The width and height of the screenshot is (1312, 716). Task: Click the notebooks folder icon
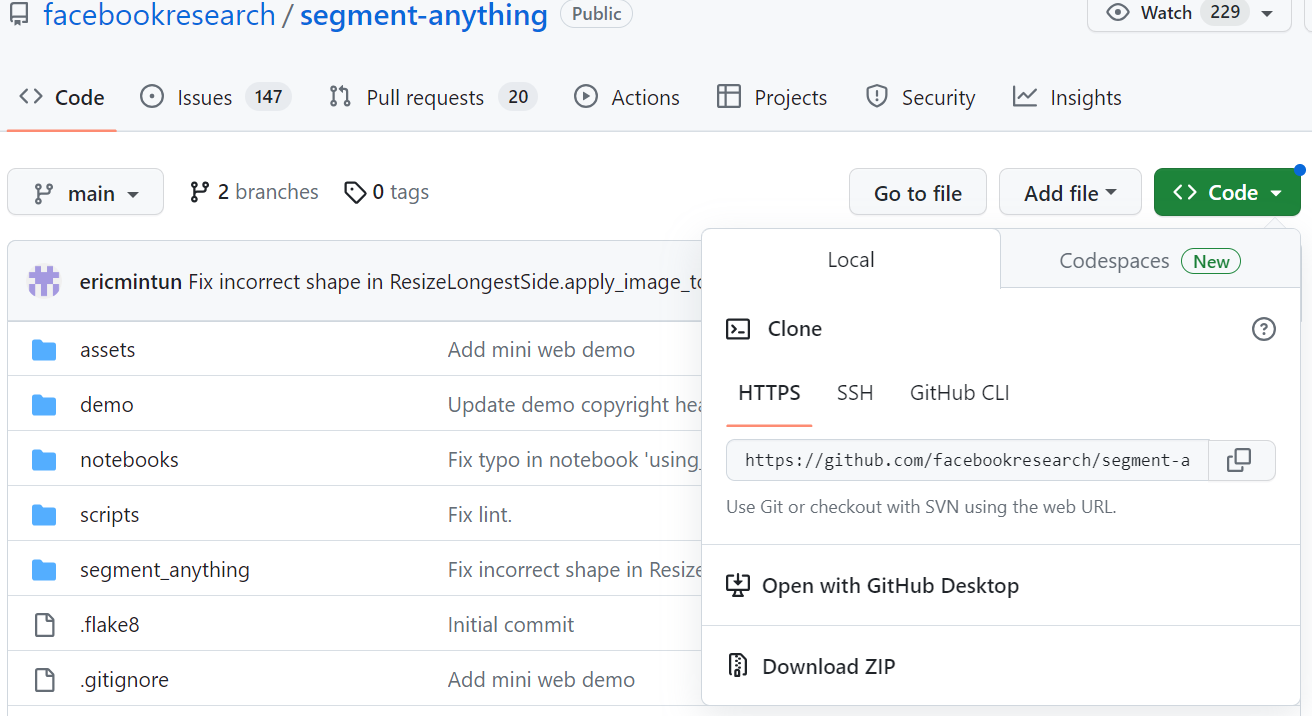[x=44, y=460]
